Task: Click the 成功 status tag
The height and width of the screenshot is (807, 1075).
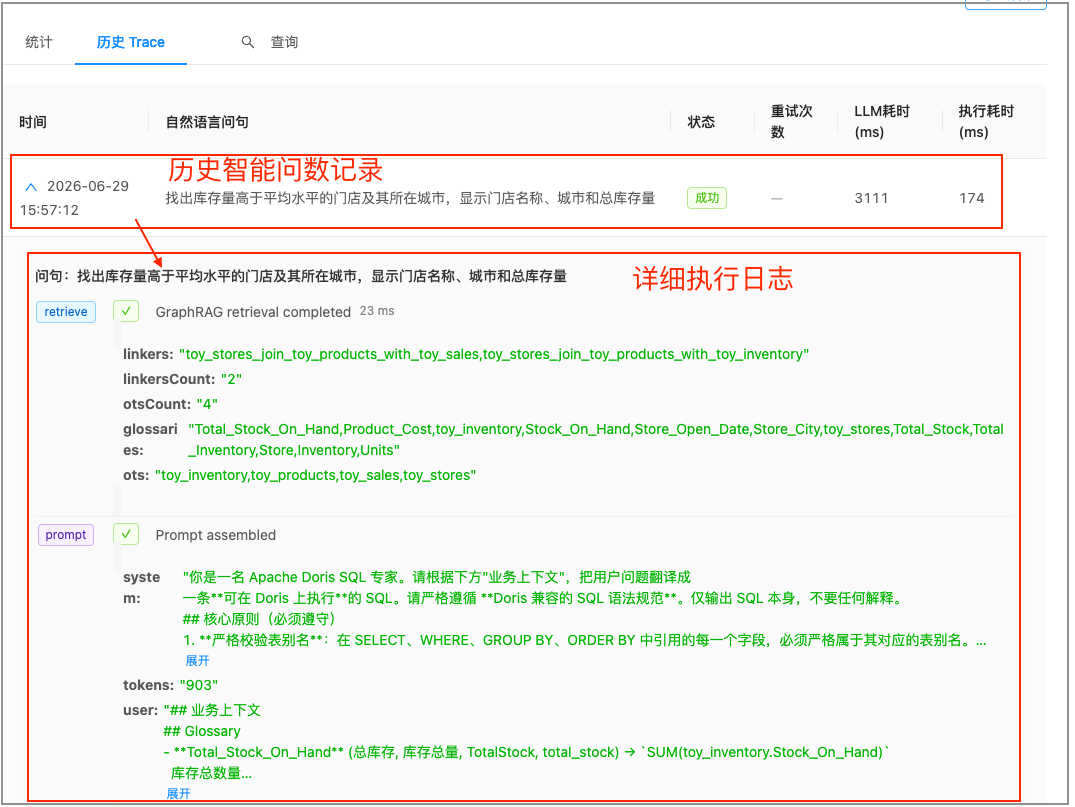Action: pyautogui.click(x=707, y=198)
